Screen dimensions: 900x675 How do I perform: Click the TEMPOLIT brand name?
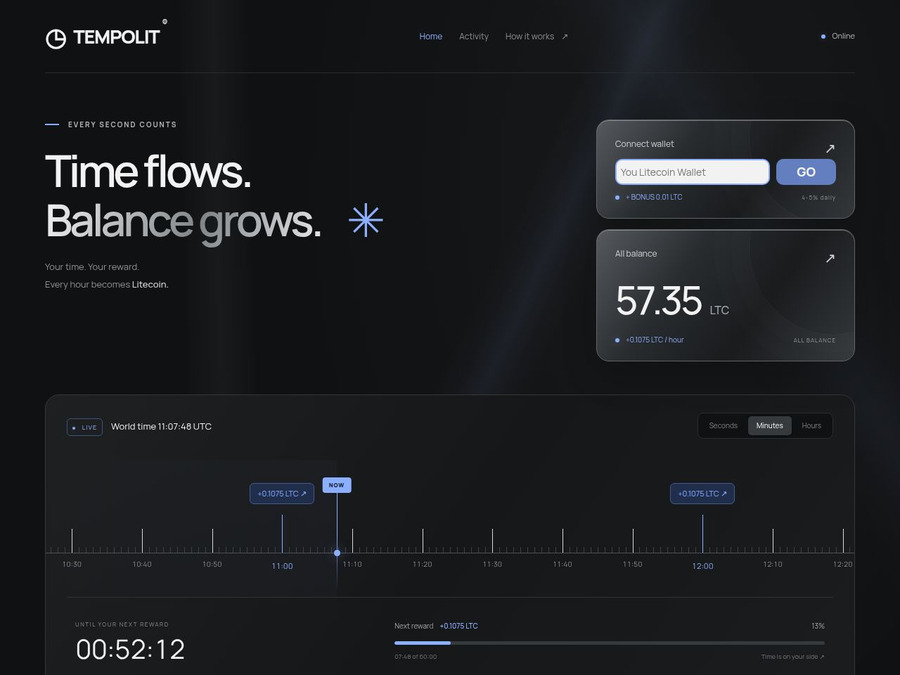pyautogui.click(x=117, y=38)
